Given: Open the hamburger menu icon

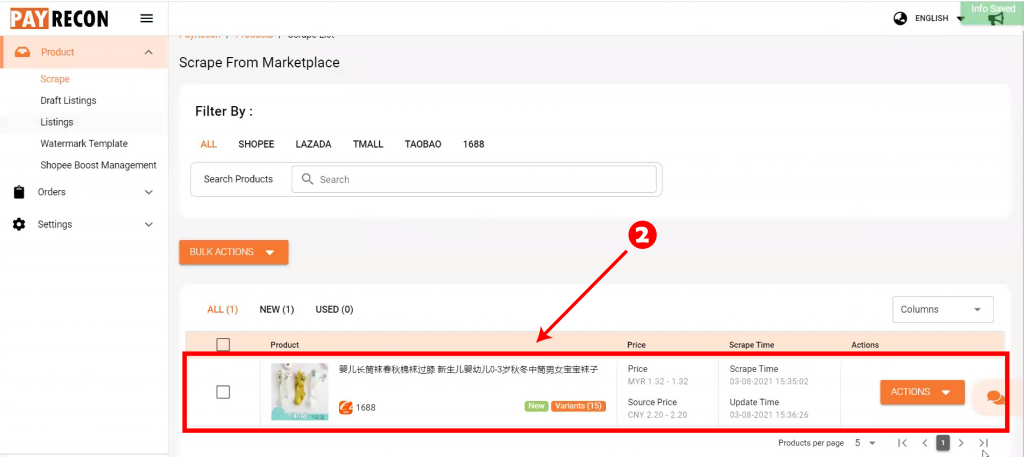Looking at the screenshot, I should (x=147, y=18).
